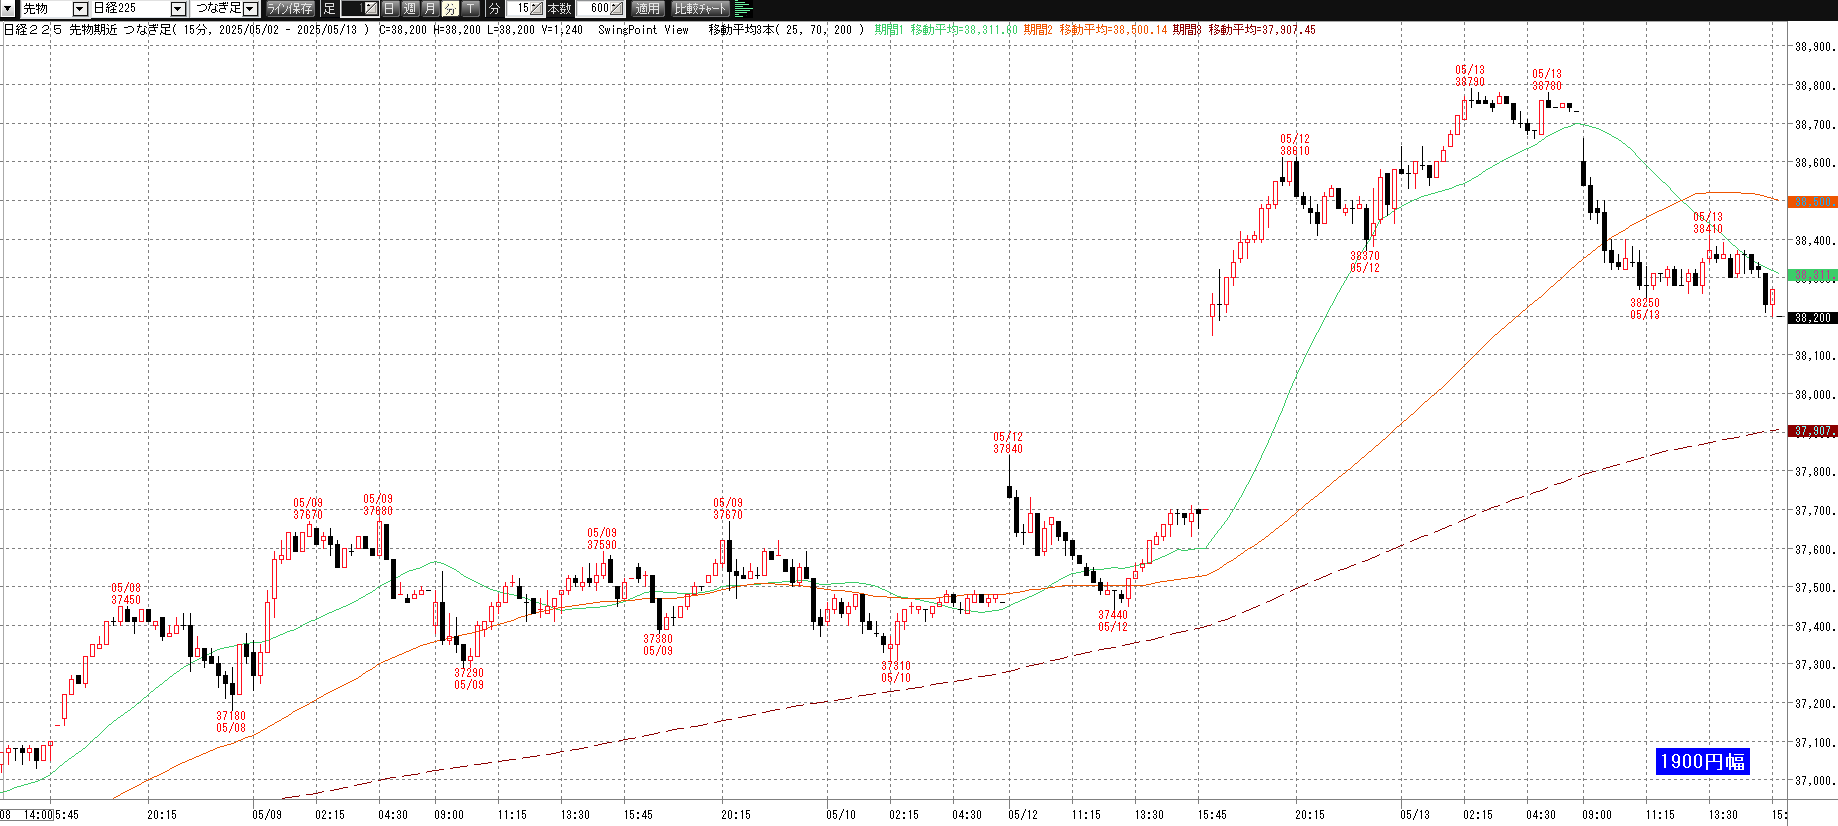This screenshot has width=1838, height=826.
Task: Open the 比較チャート comparison chart button
Action: (700, 8)
